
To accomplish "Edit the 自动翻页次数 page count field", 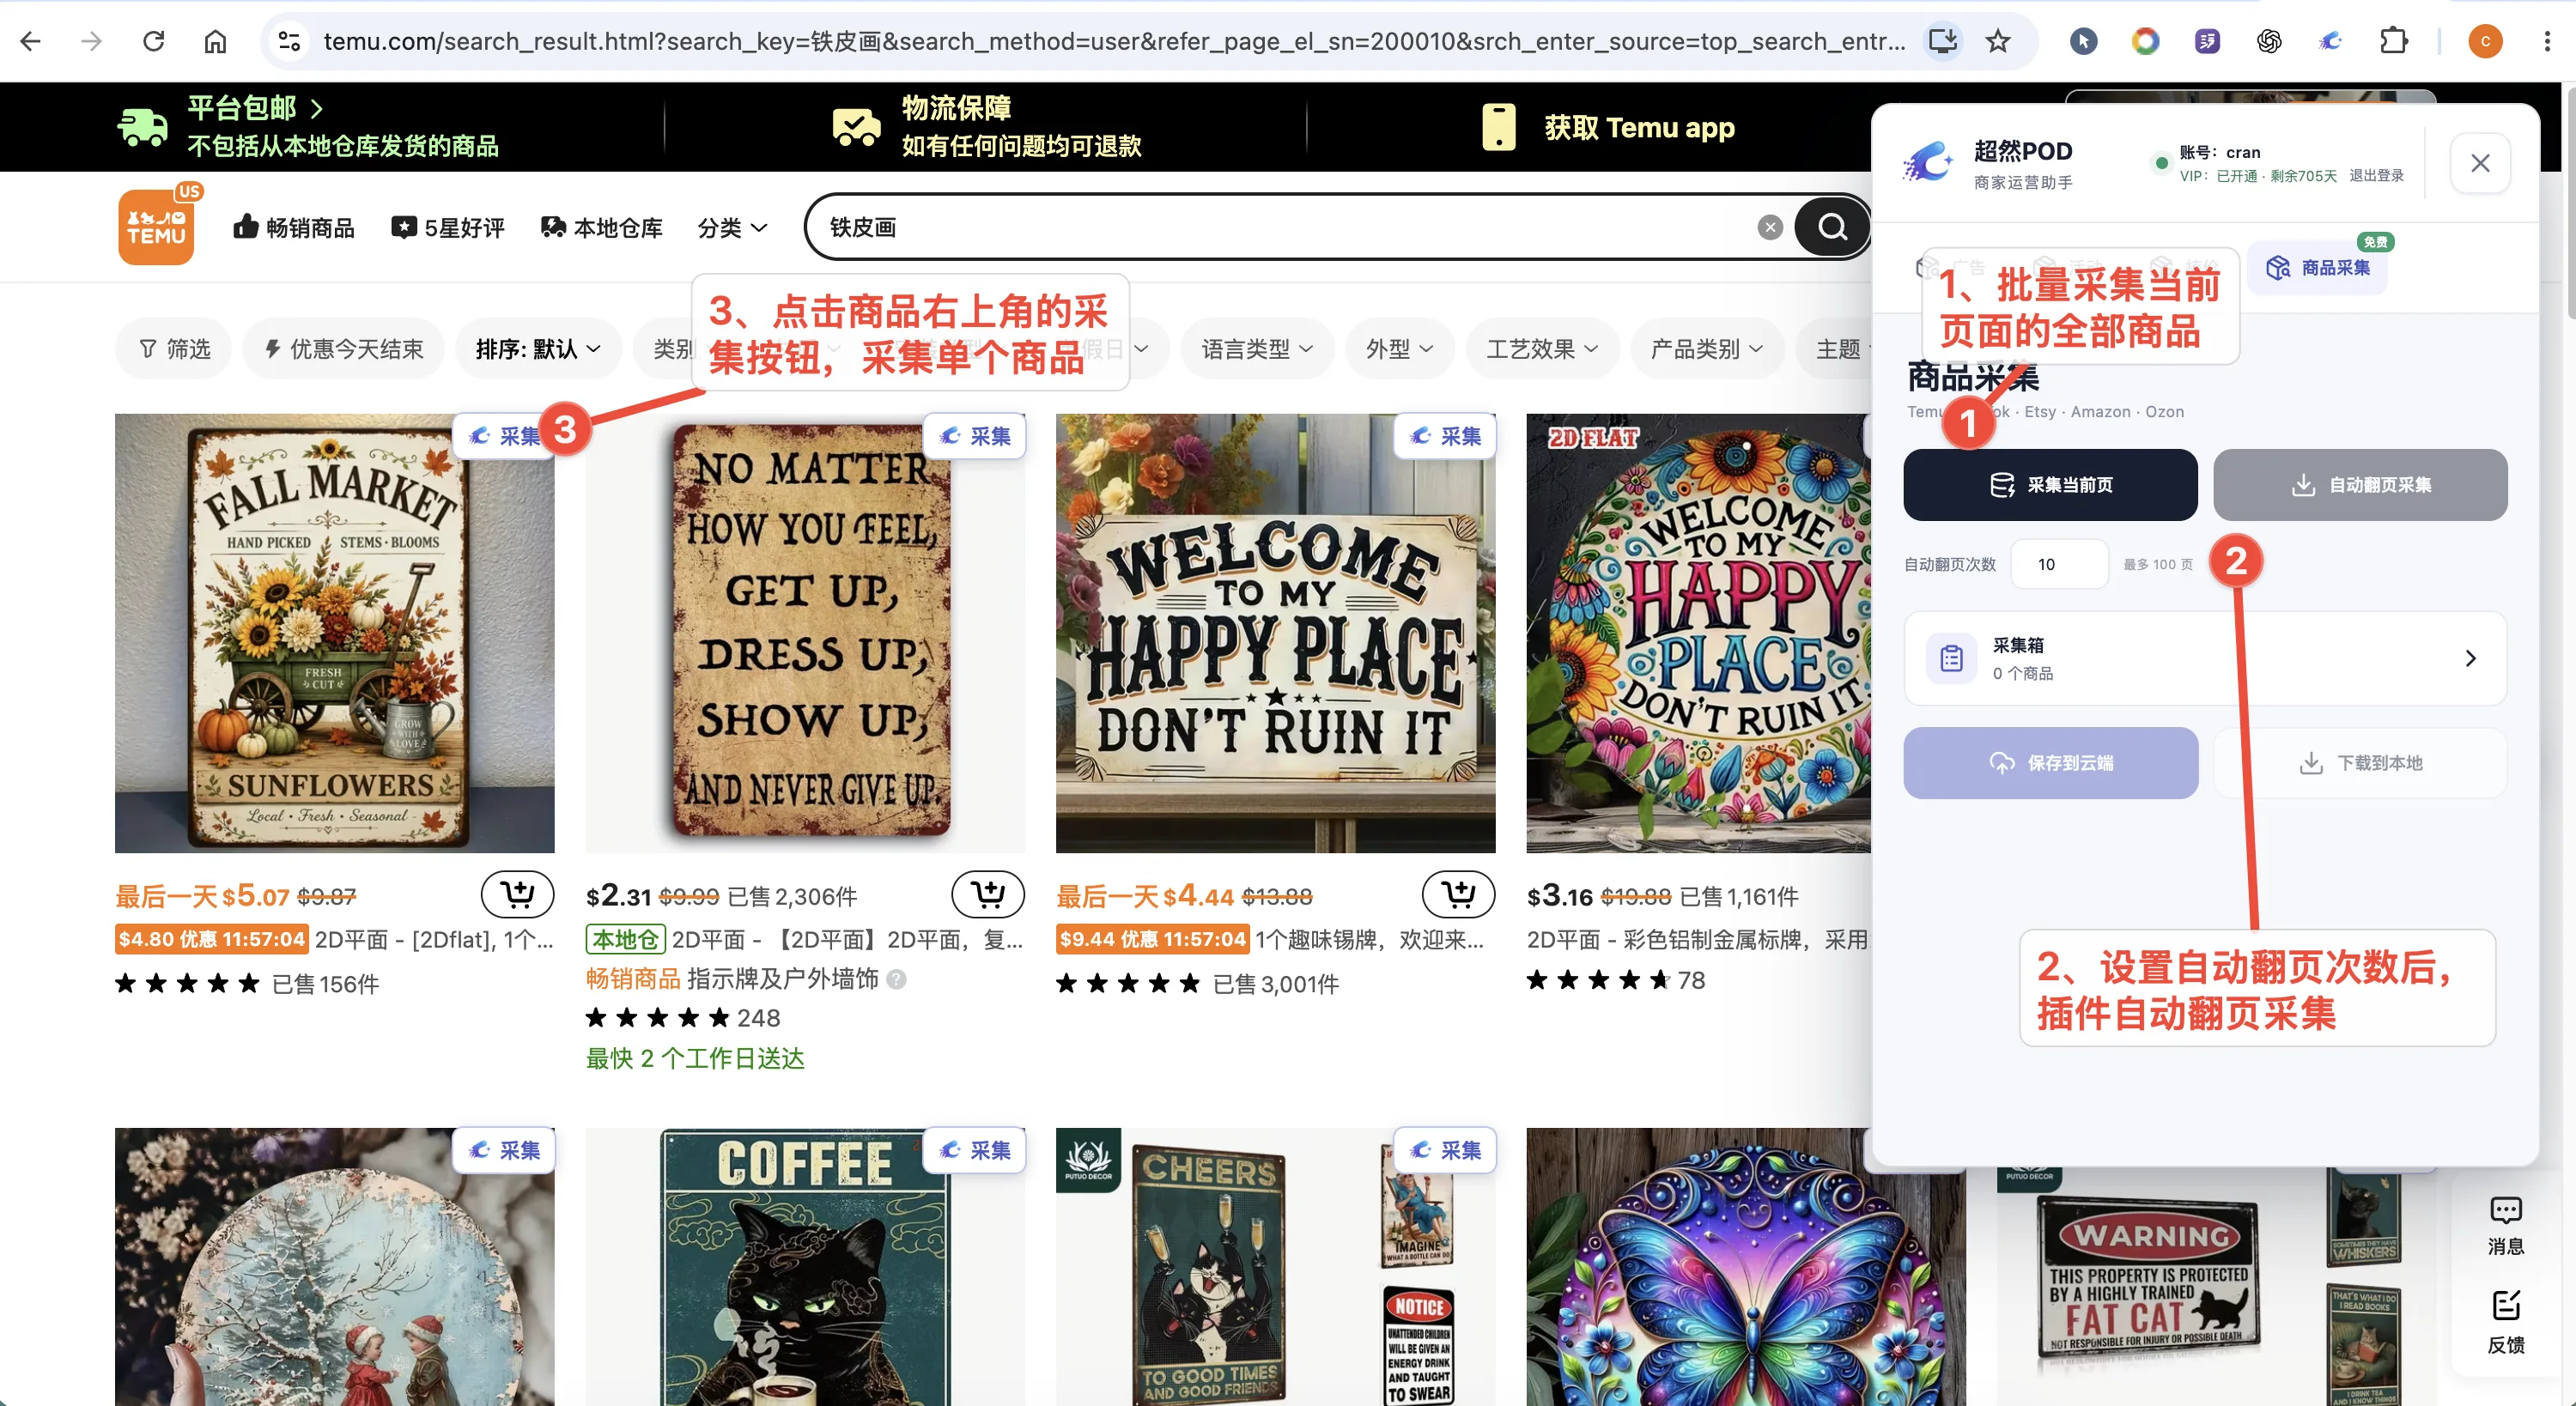I will click(2059, 564).
